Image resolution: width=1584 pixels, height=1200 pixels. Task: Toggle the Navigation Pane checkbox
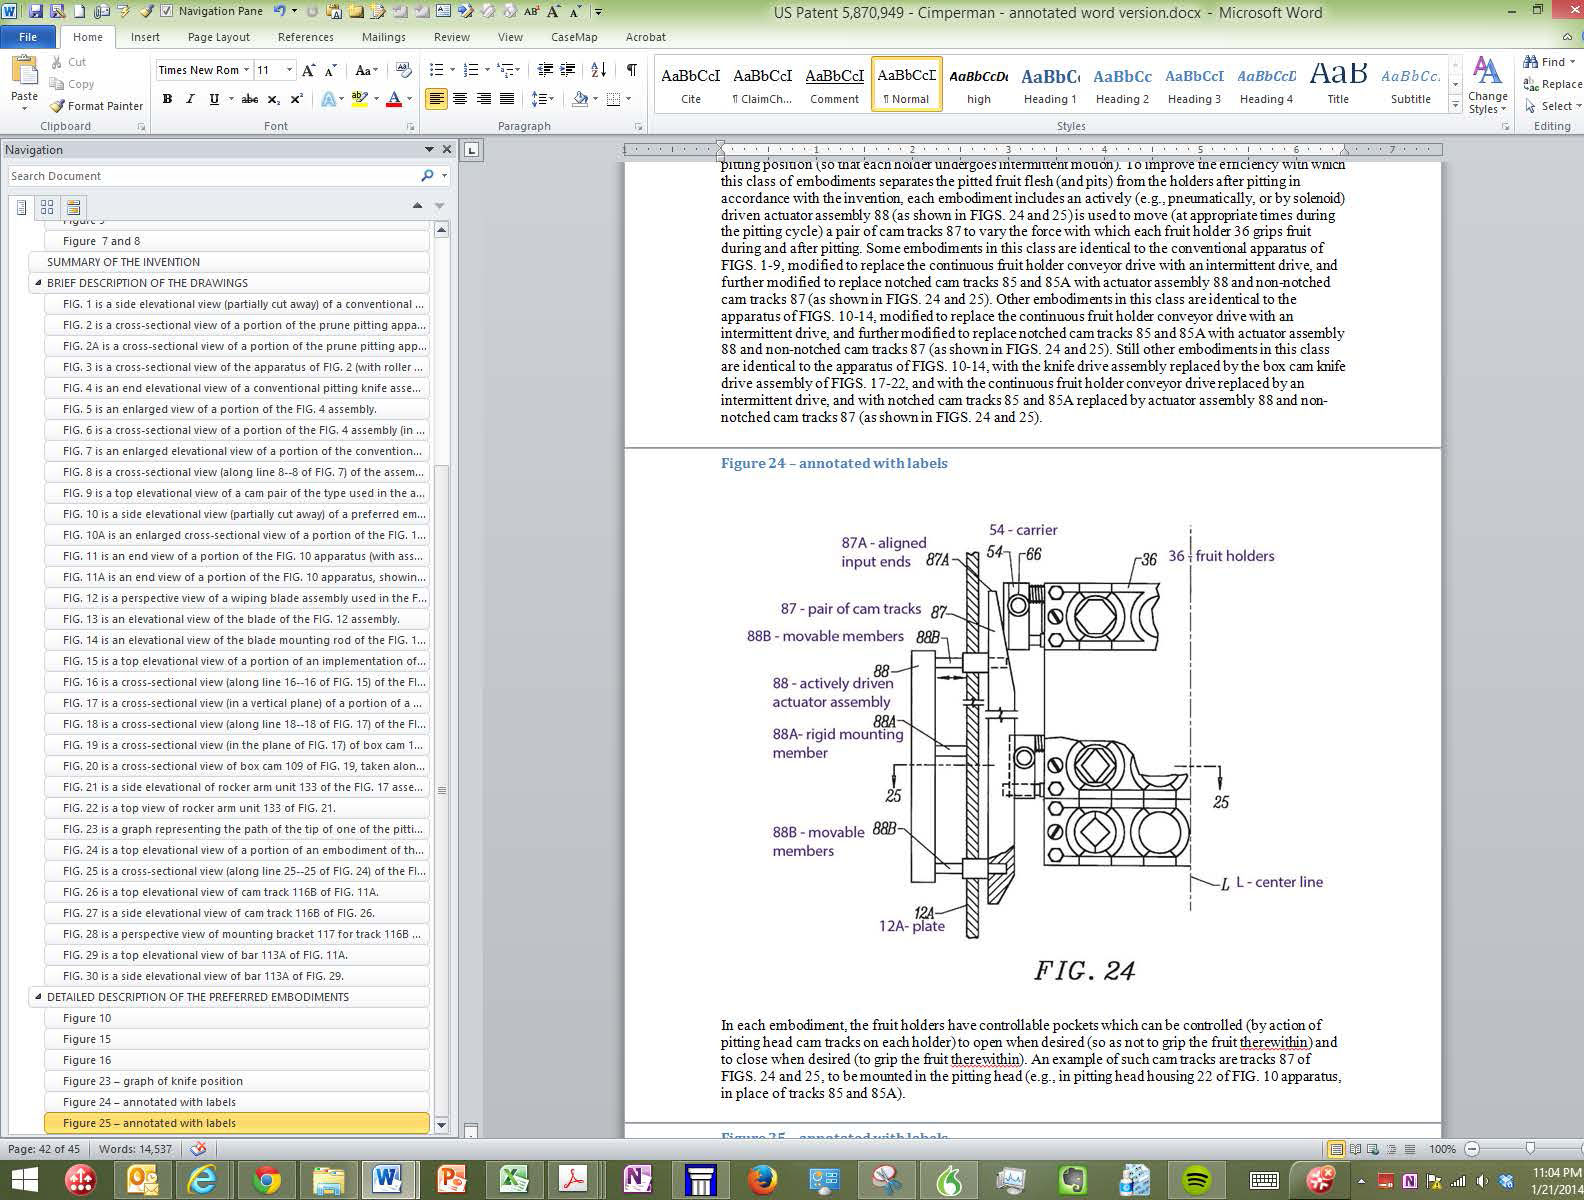click(167, 12)
